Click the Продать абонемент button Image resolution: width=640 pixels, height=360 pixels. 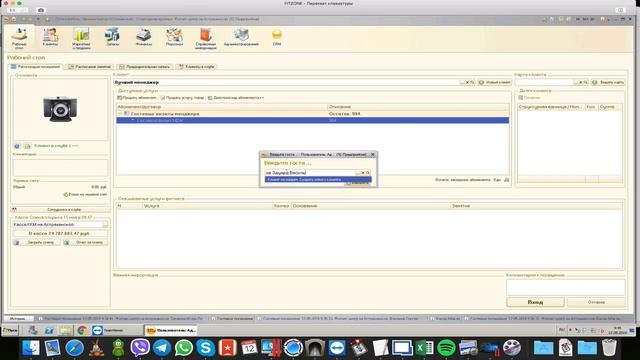click(x=137, y=98)
